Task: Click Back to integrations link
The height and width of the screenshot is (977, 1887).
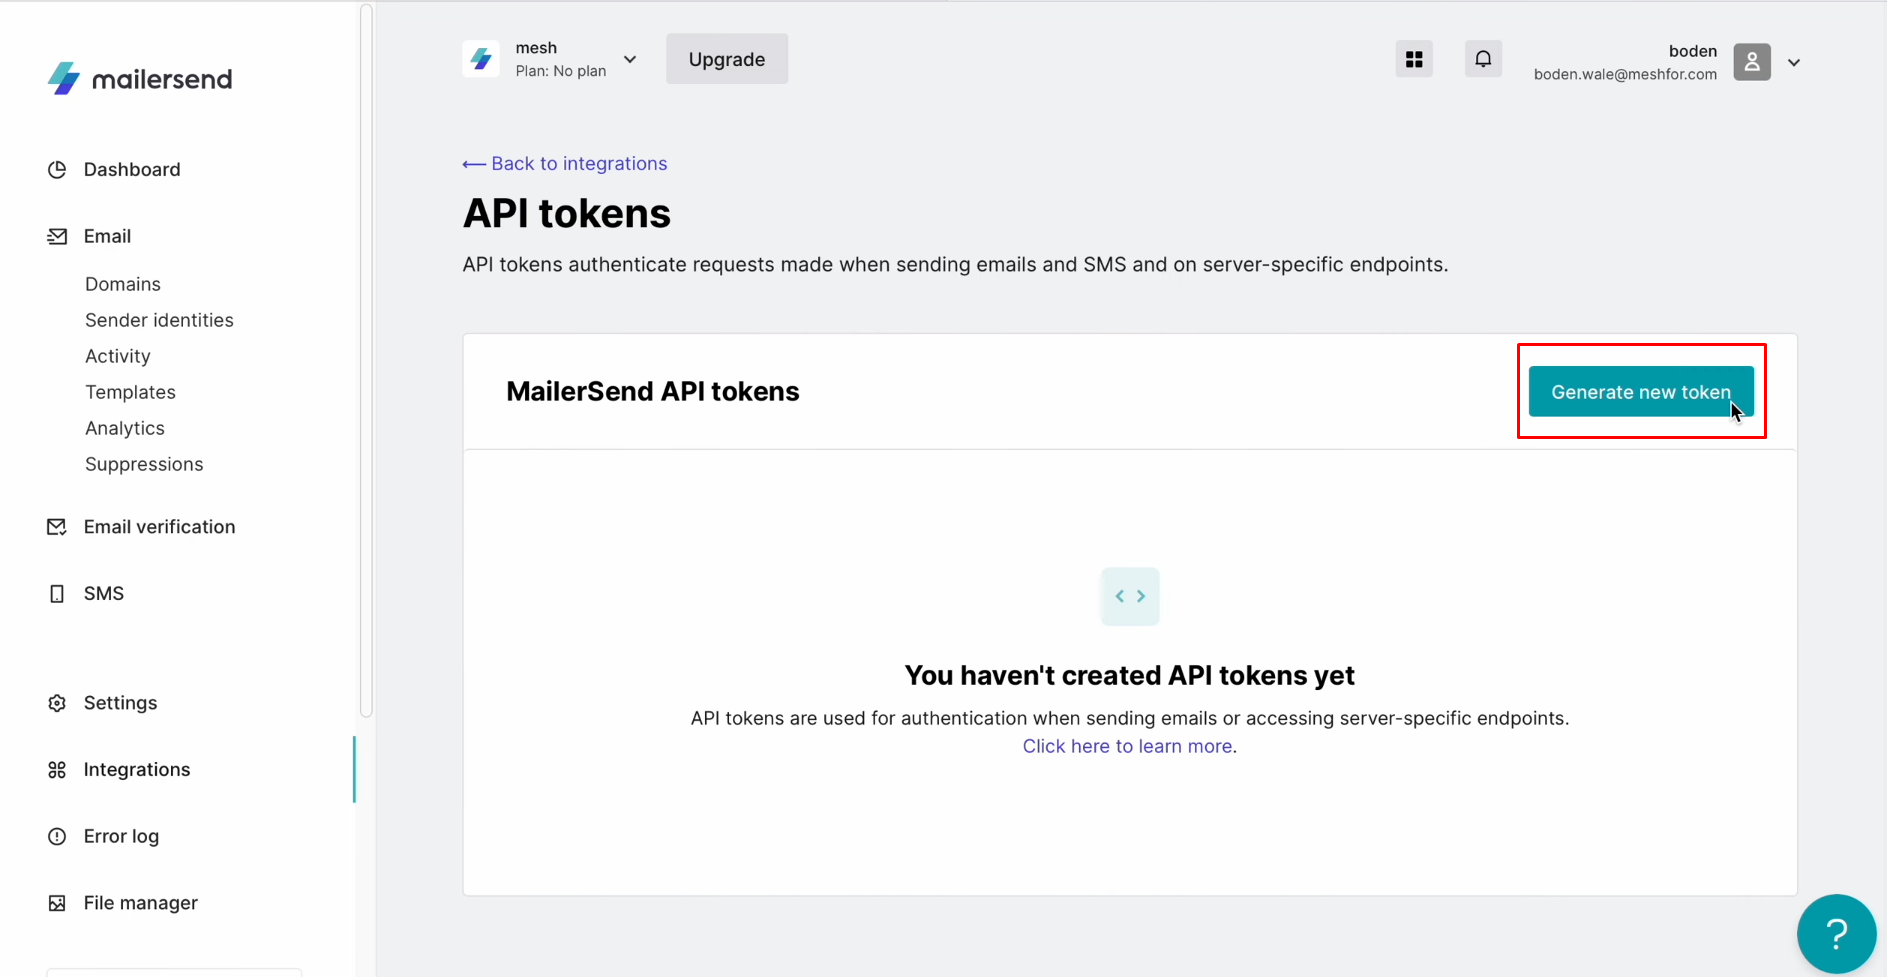Action: point(565,164)
